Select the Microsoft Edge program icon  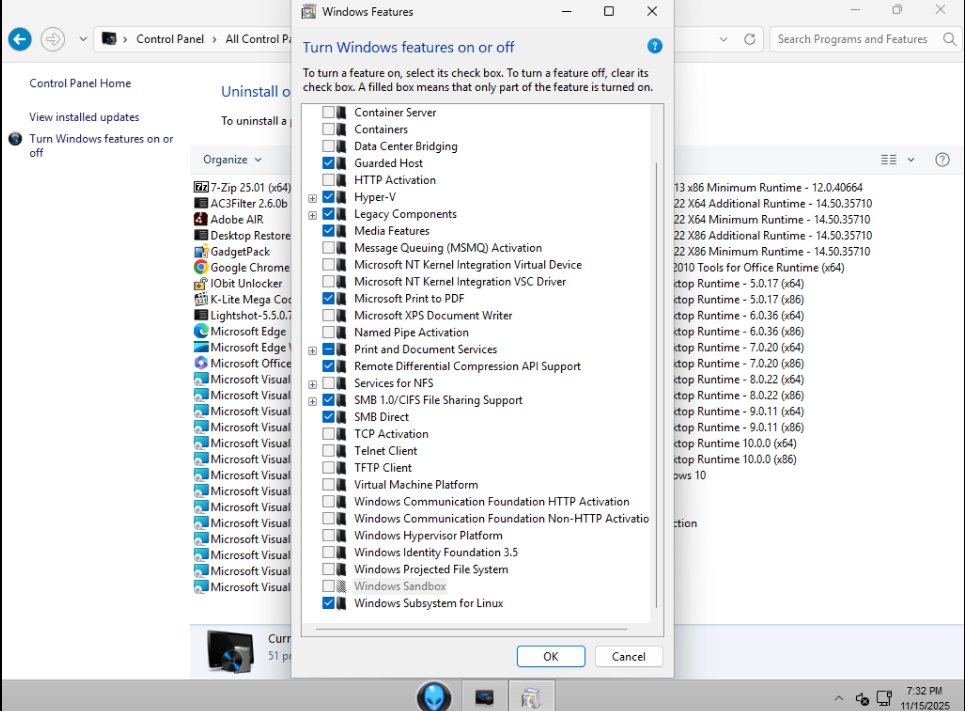coord(201,331)
